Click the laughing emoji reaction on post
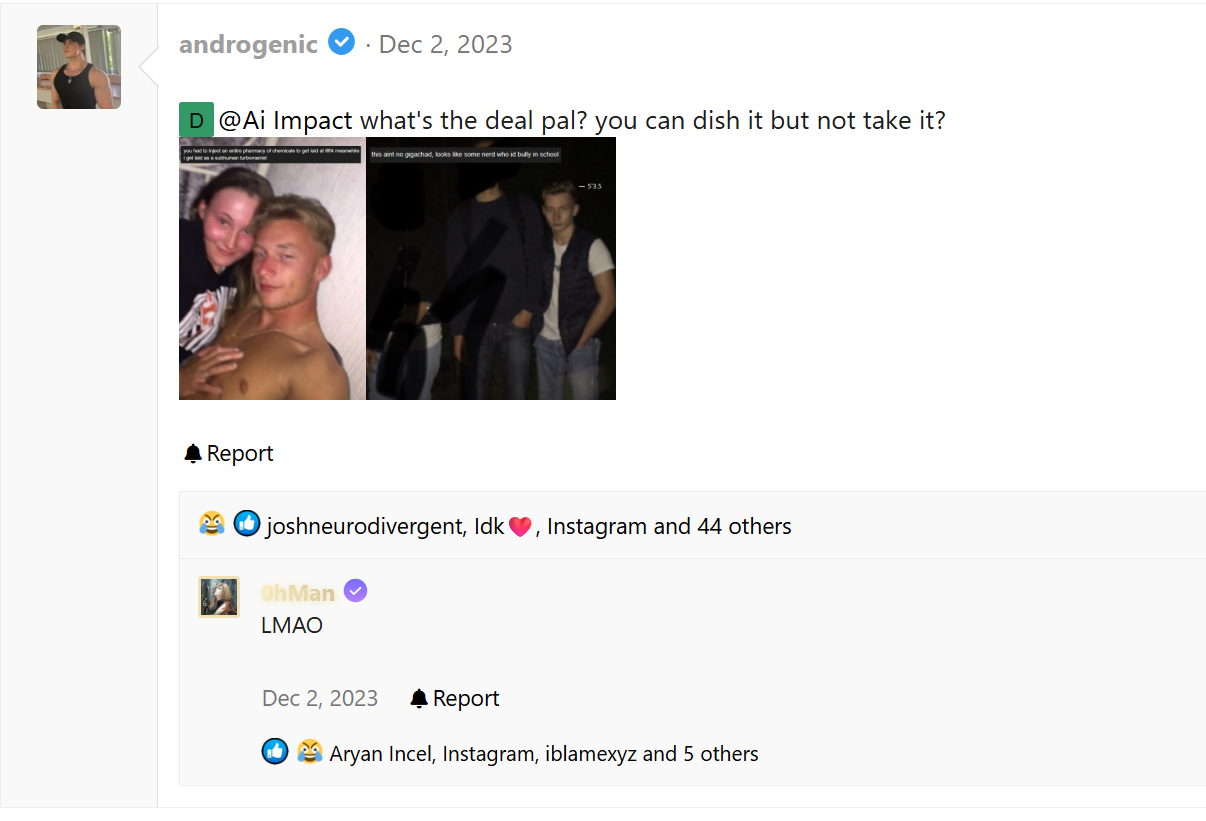The width and height of the screenshot is (1206, 821). coord(212,524)
